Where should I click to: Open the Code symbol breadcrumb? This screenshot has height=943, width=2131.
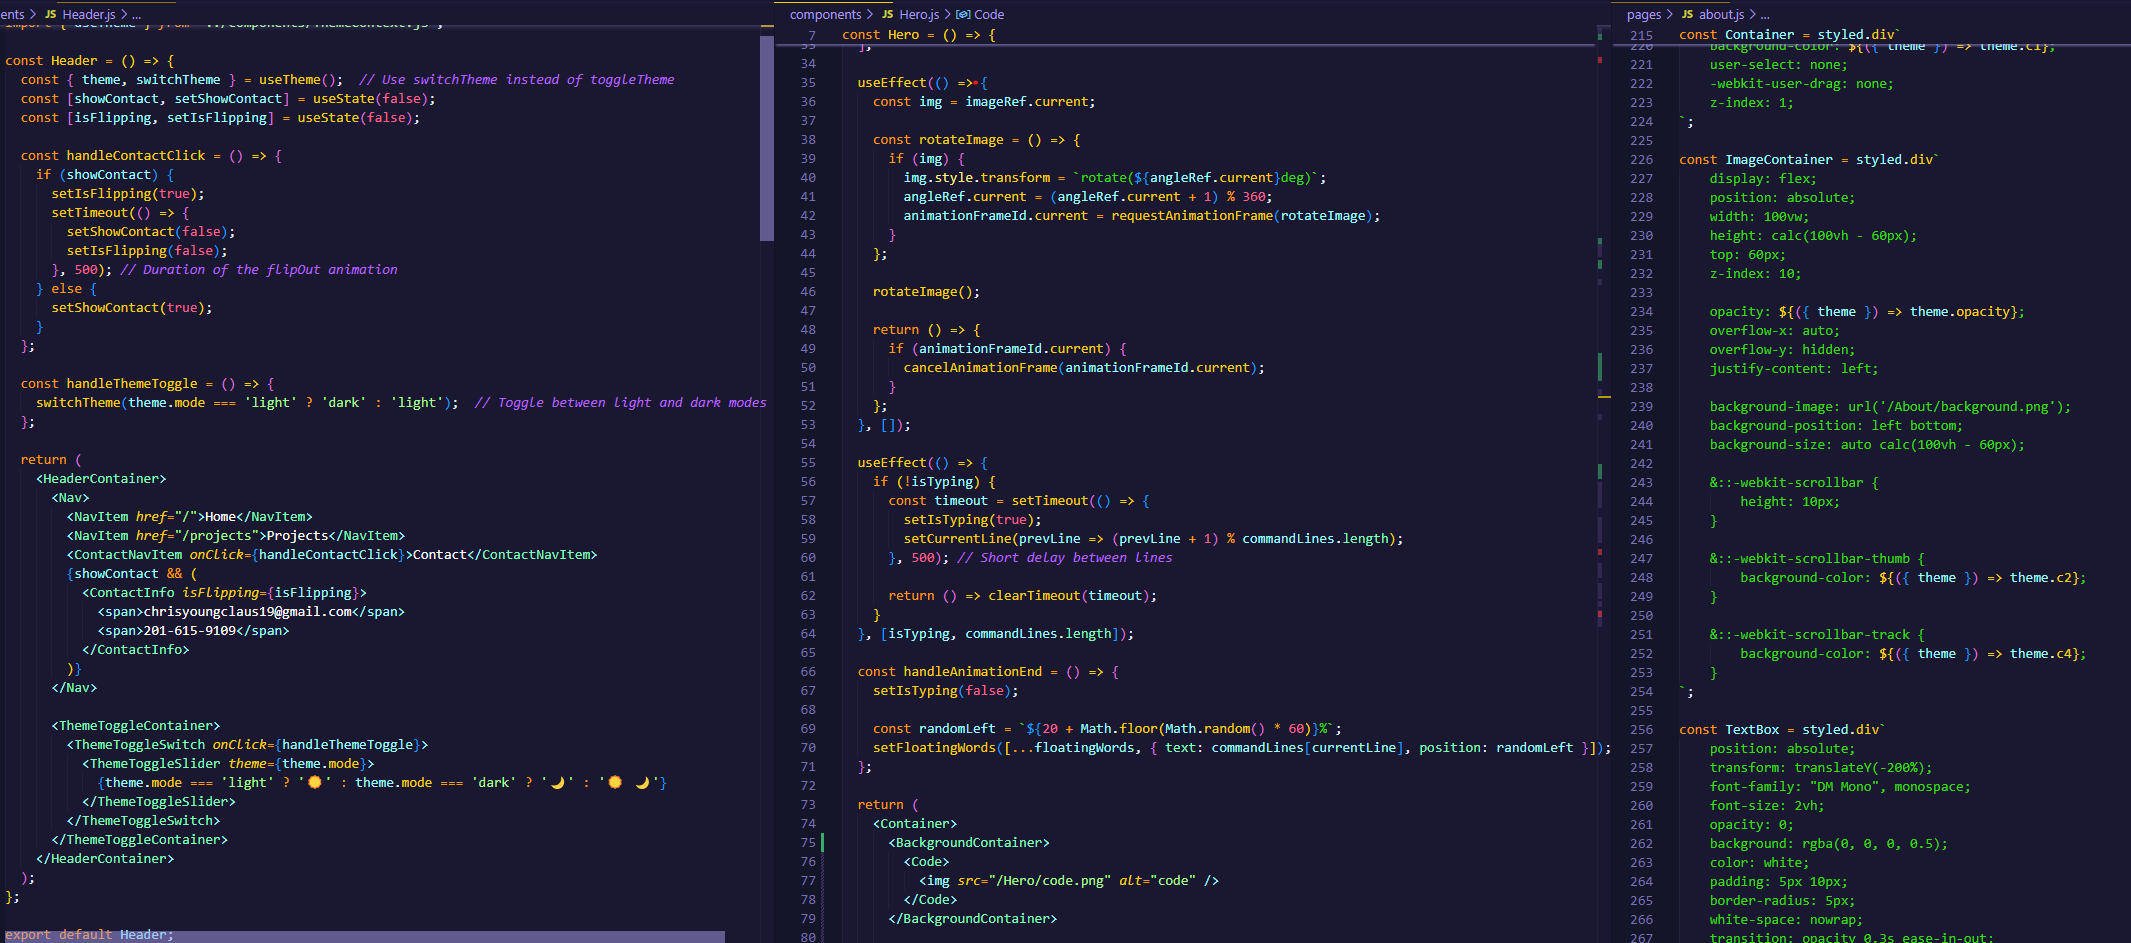[x=988, y=14]
